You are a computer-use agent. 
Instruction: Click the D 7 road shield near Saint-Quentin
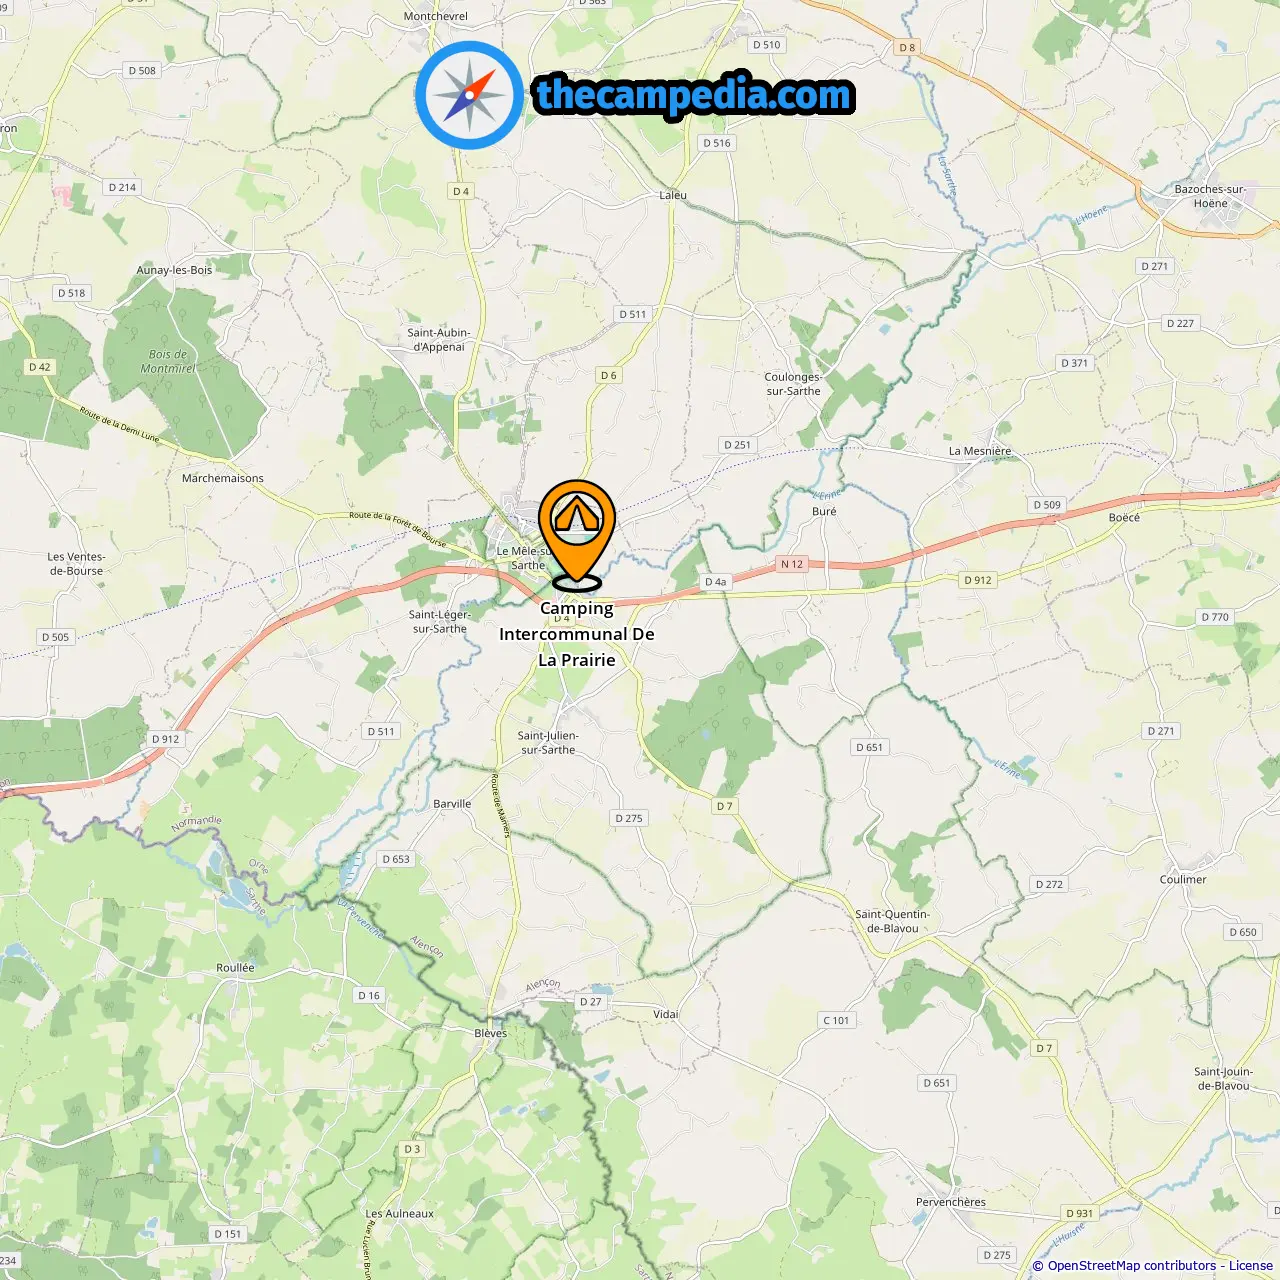point(725,806)
